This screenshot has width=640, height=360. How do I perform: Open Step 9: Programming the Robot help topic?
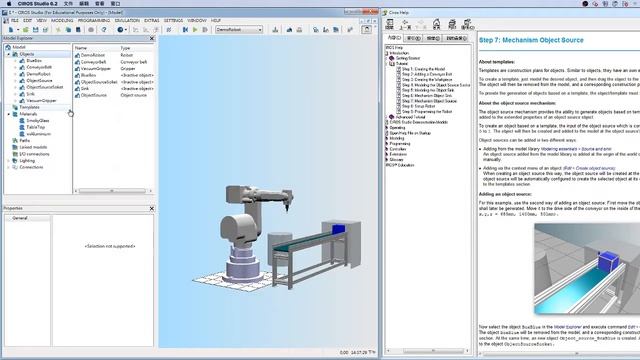(427, 111)
